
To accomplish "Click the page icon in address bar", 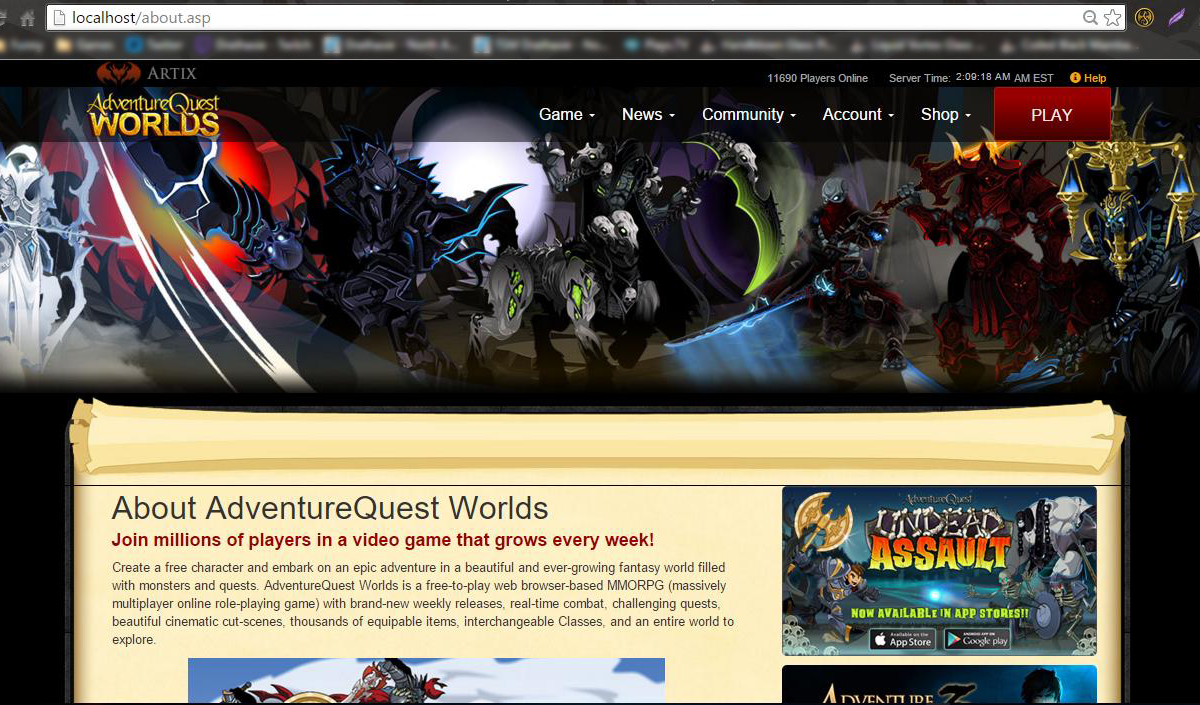I will tap(59, 18).
